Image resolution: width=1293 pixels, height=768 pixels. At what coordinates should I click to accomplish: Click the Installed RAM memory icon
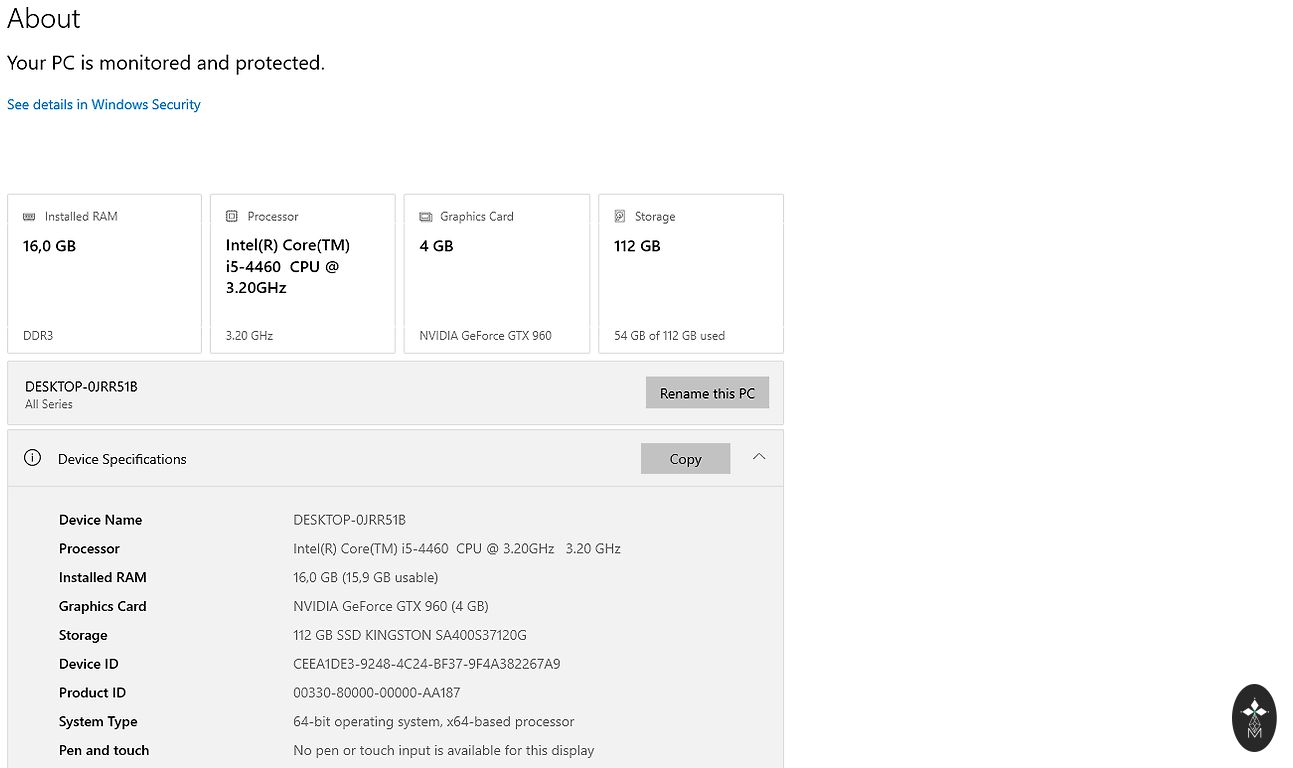coord(29,216)
